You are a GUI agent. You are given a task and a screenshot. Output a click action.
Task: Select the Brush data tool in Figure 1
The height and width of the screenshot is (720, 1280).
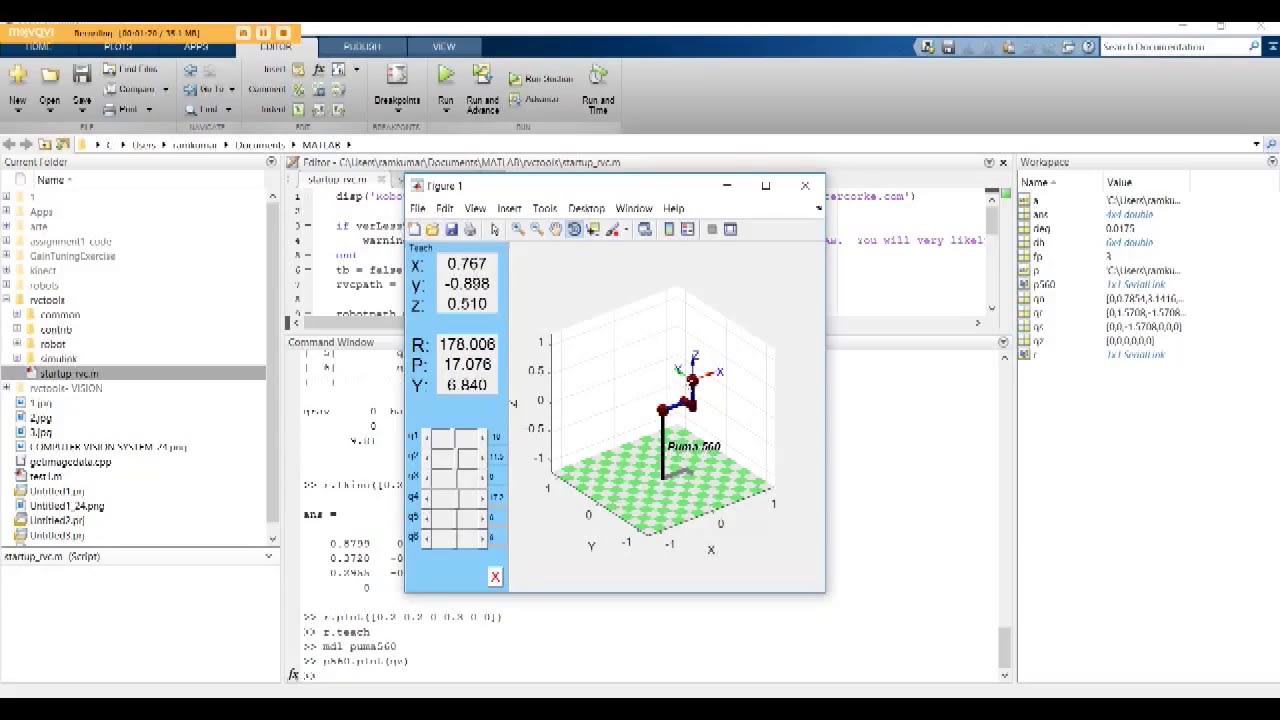(613, 229)
